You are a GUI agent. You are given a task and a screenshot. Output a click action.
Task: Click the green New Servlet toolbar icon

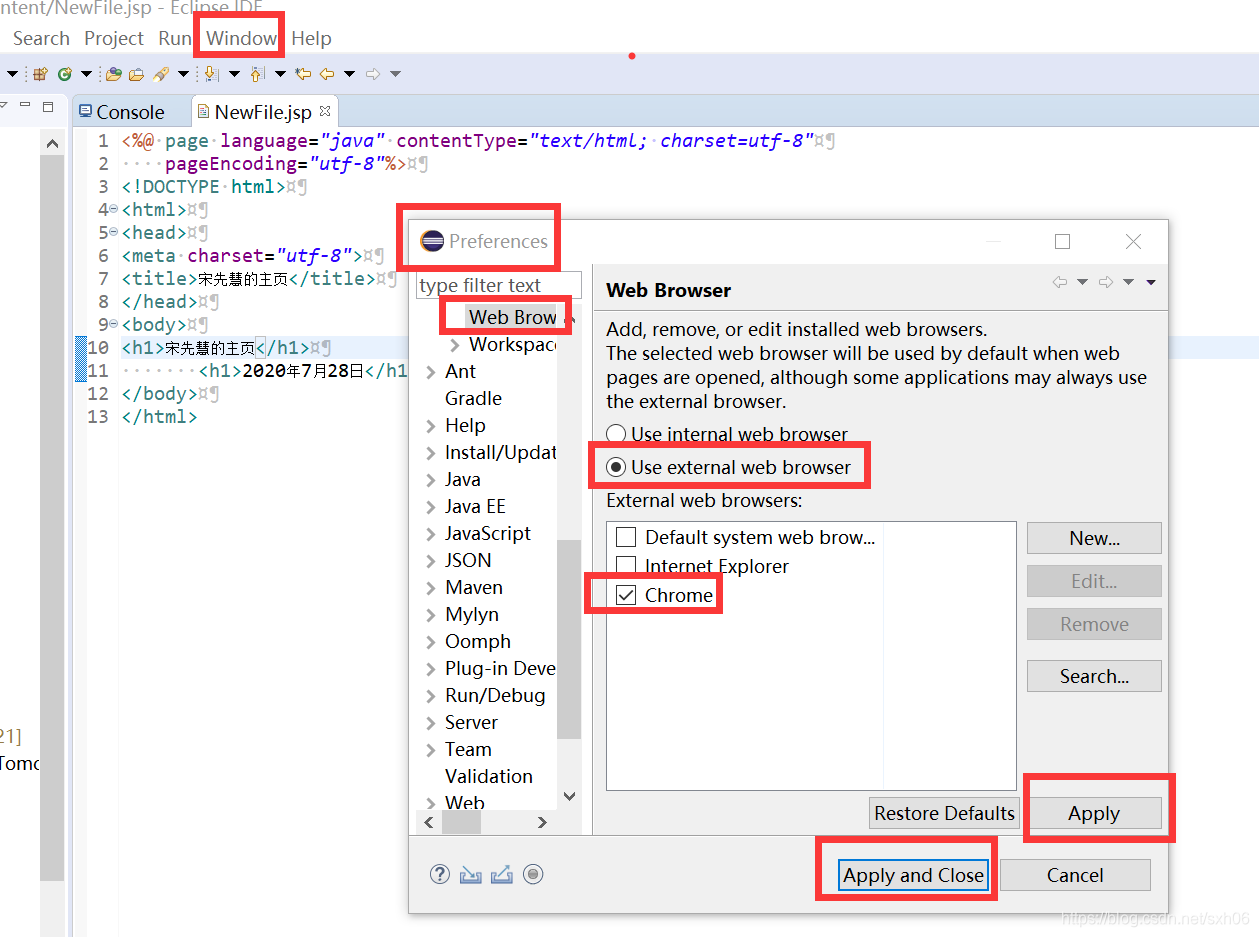[x=65, y=74]
